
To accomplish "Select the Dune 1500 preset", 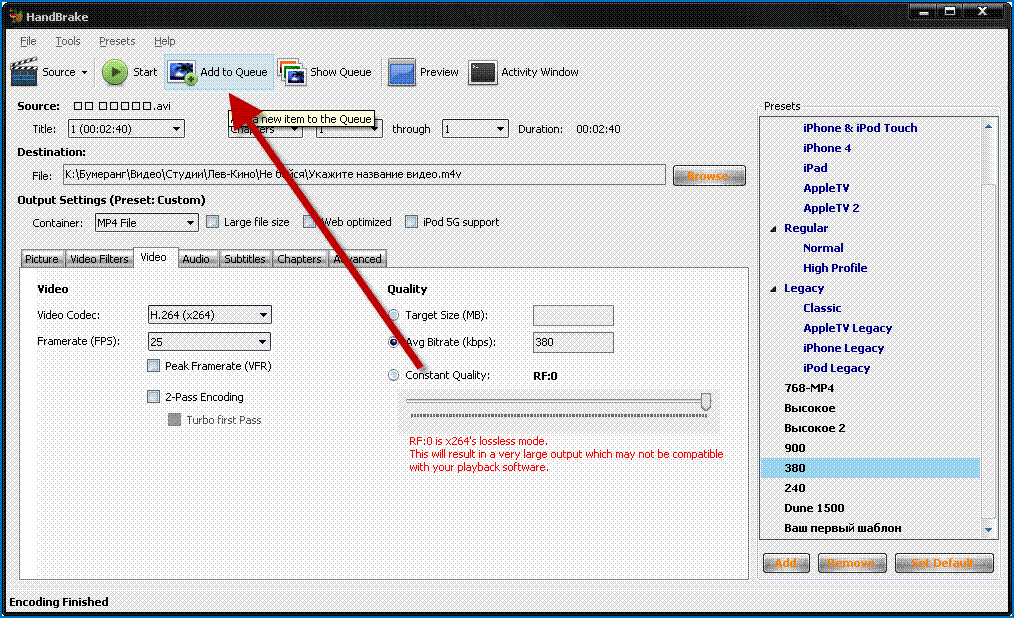I will (814, 509).
